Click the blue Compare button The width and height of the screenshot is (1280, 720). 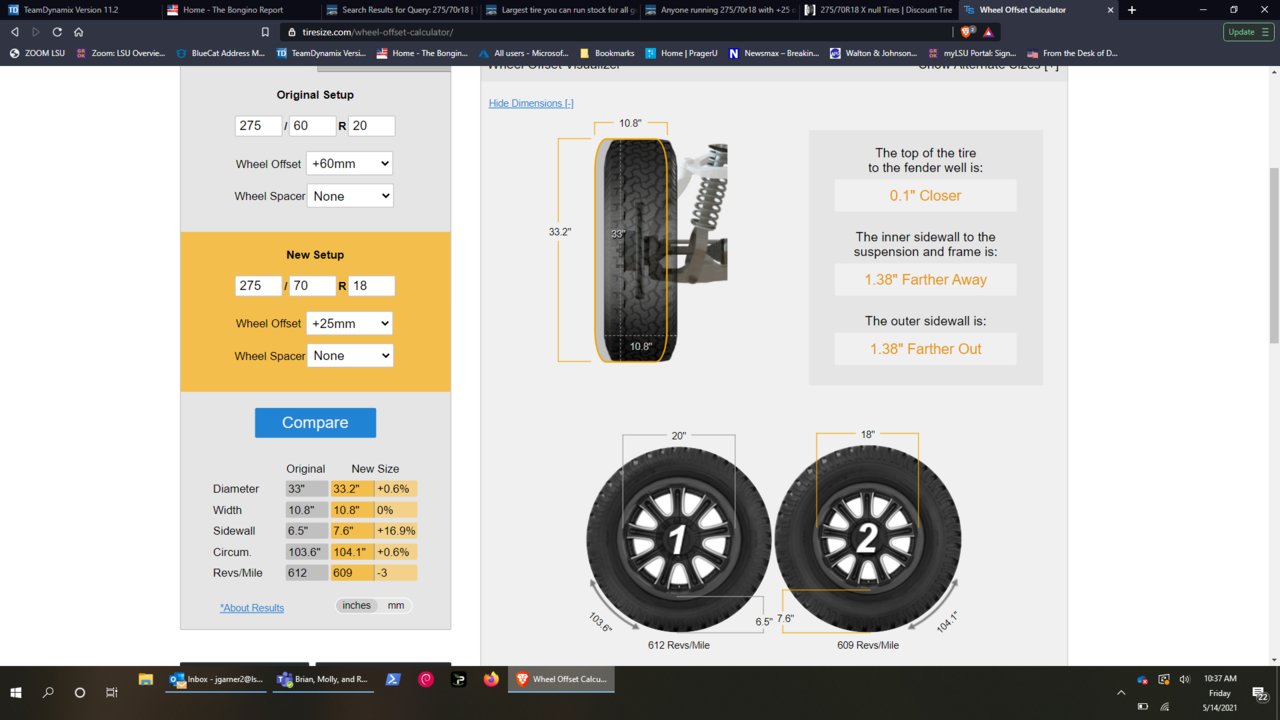tap(315, 423)
